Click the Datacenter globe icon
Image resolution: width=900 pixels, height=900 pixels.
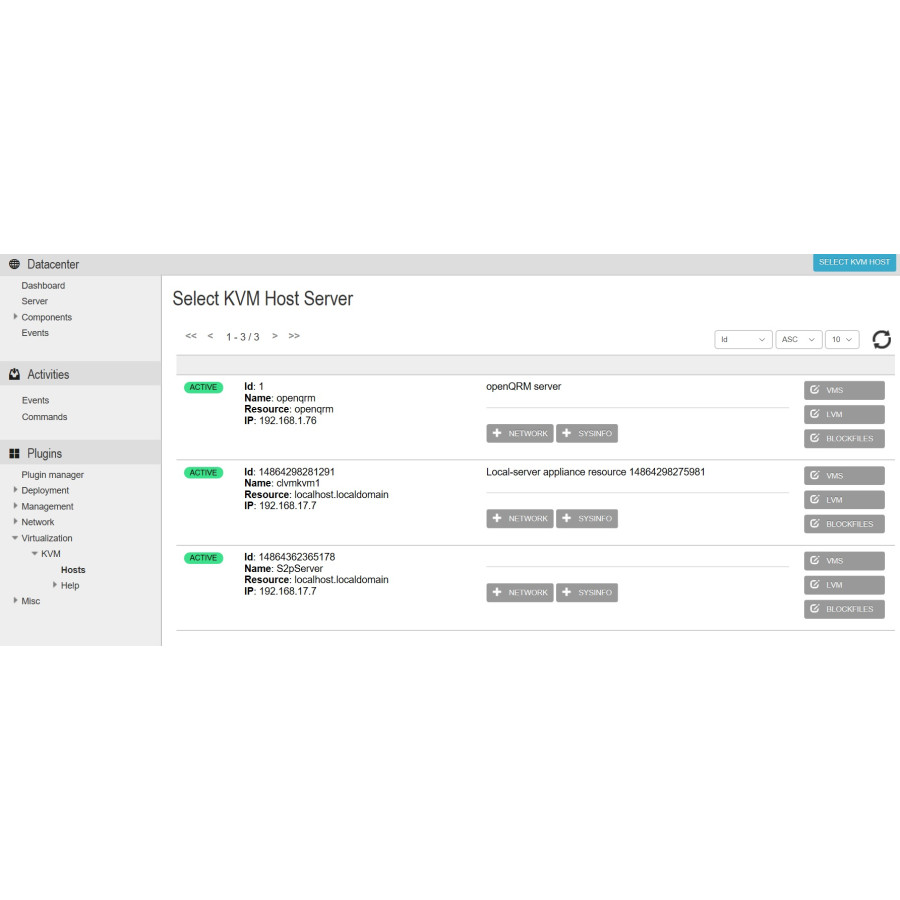[x=15, y=265]
